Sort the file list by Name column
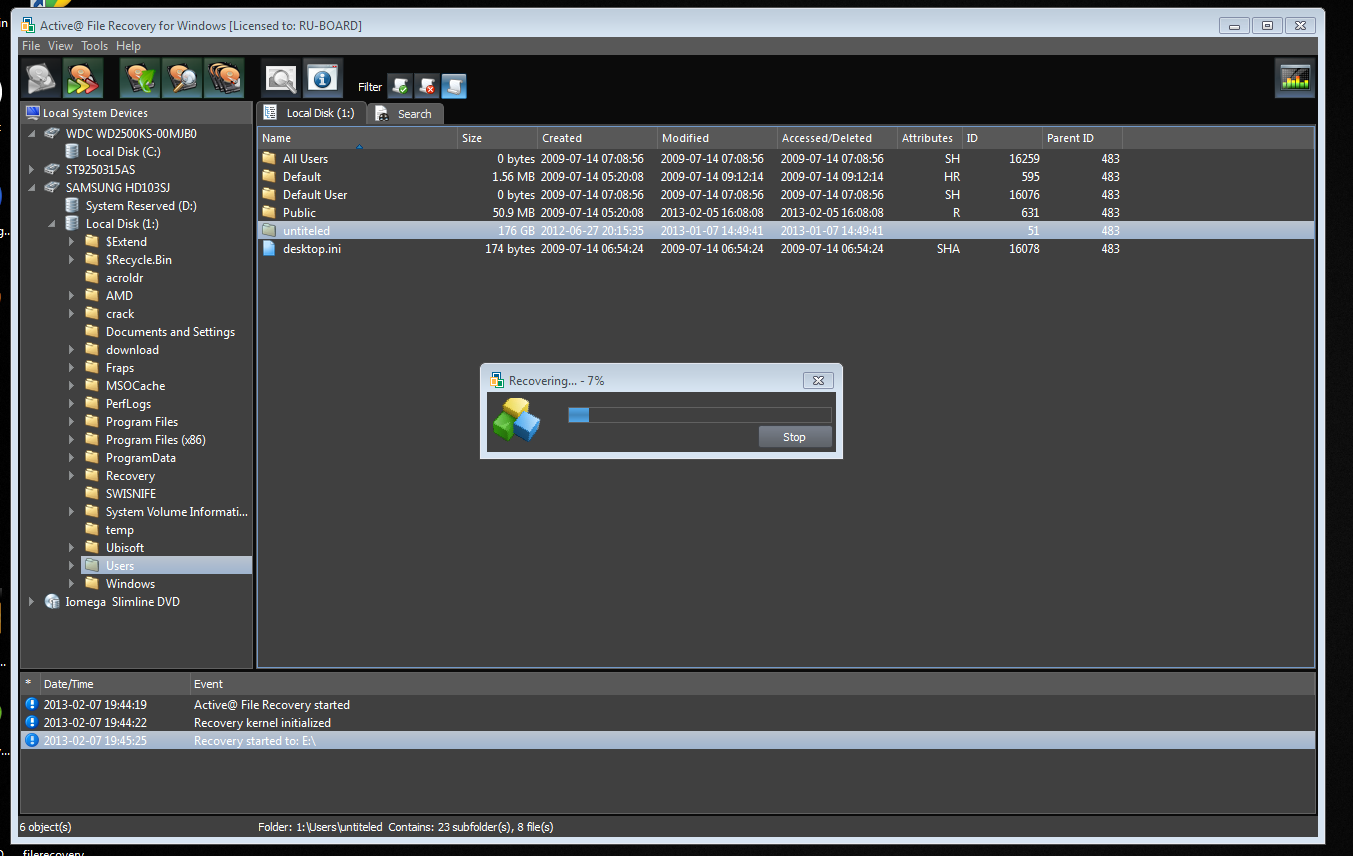Viewport: 1353px width, 856px height. pos(358,138)
